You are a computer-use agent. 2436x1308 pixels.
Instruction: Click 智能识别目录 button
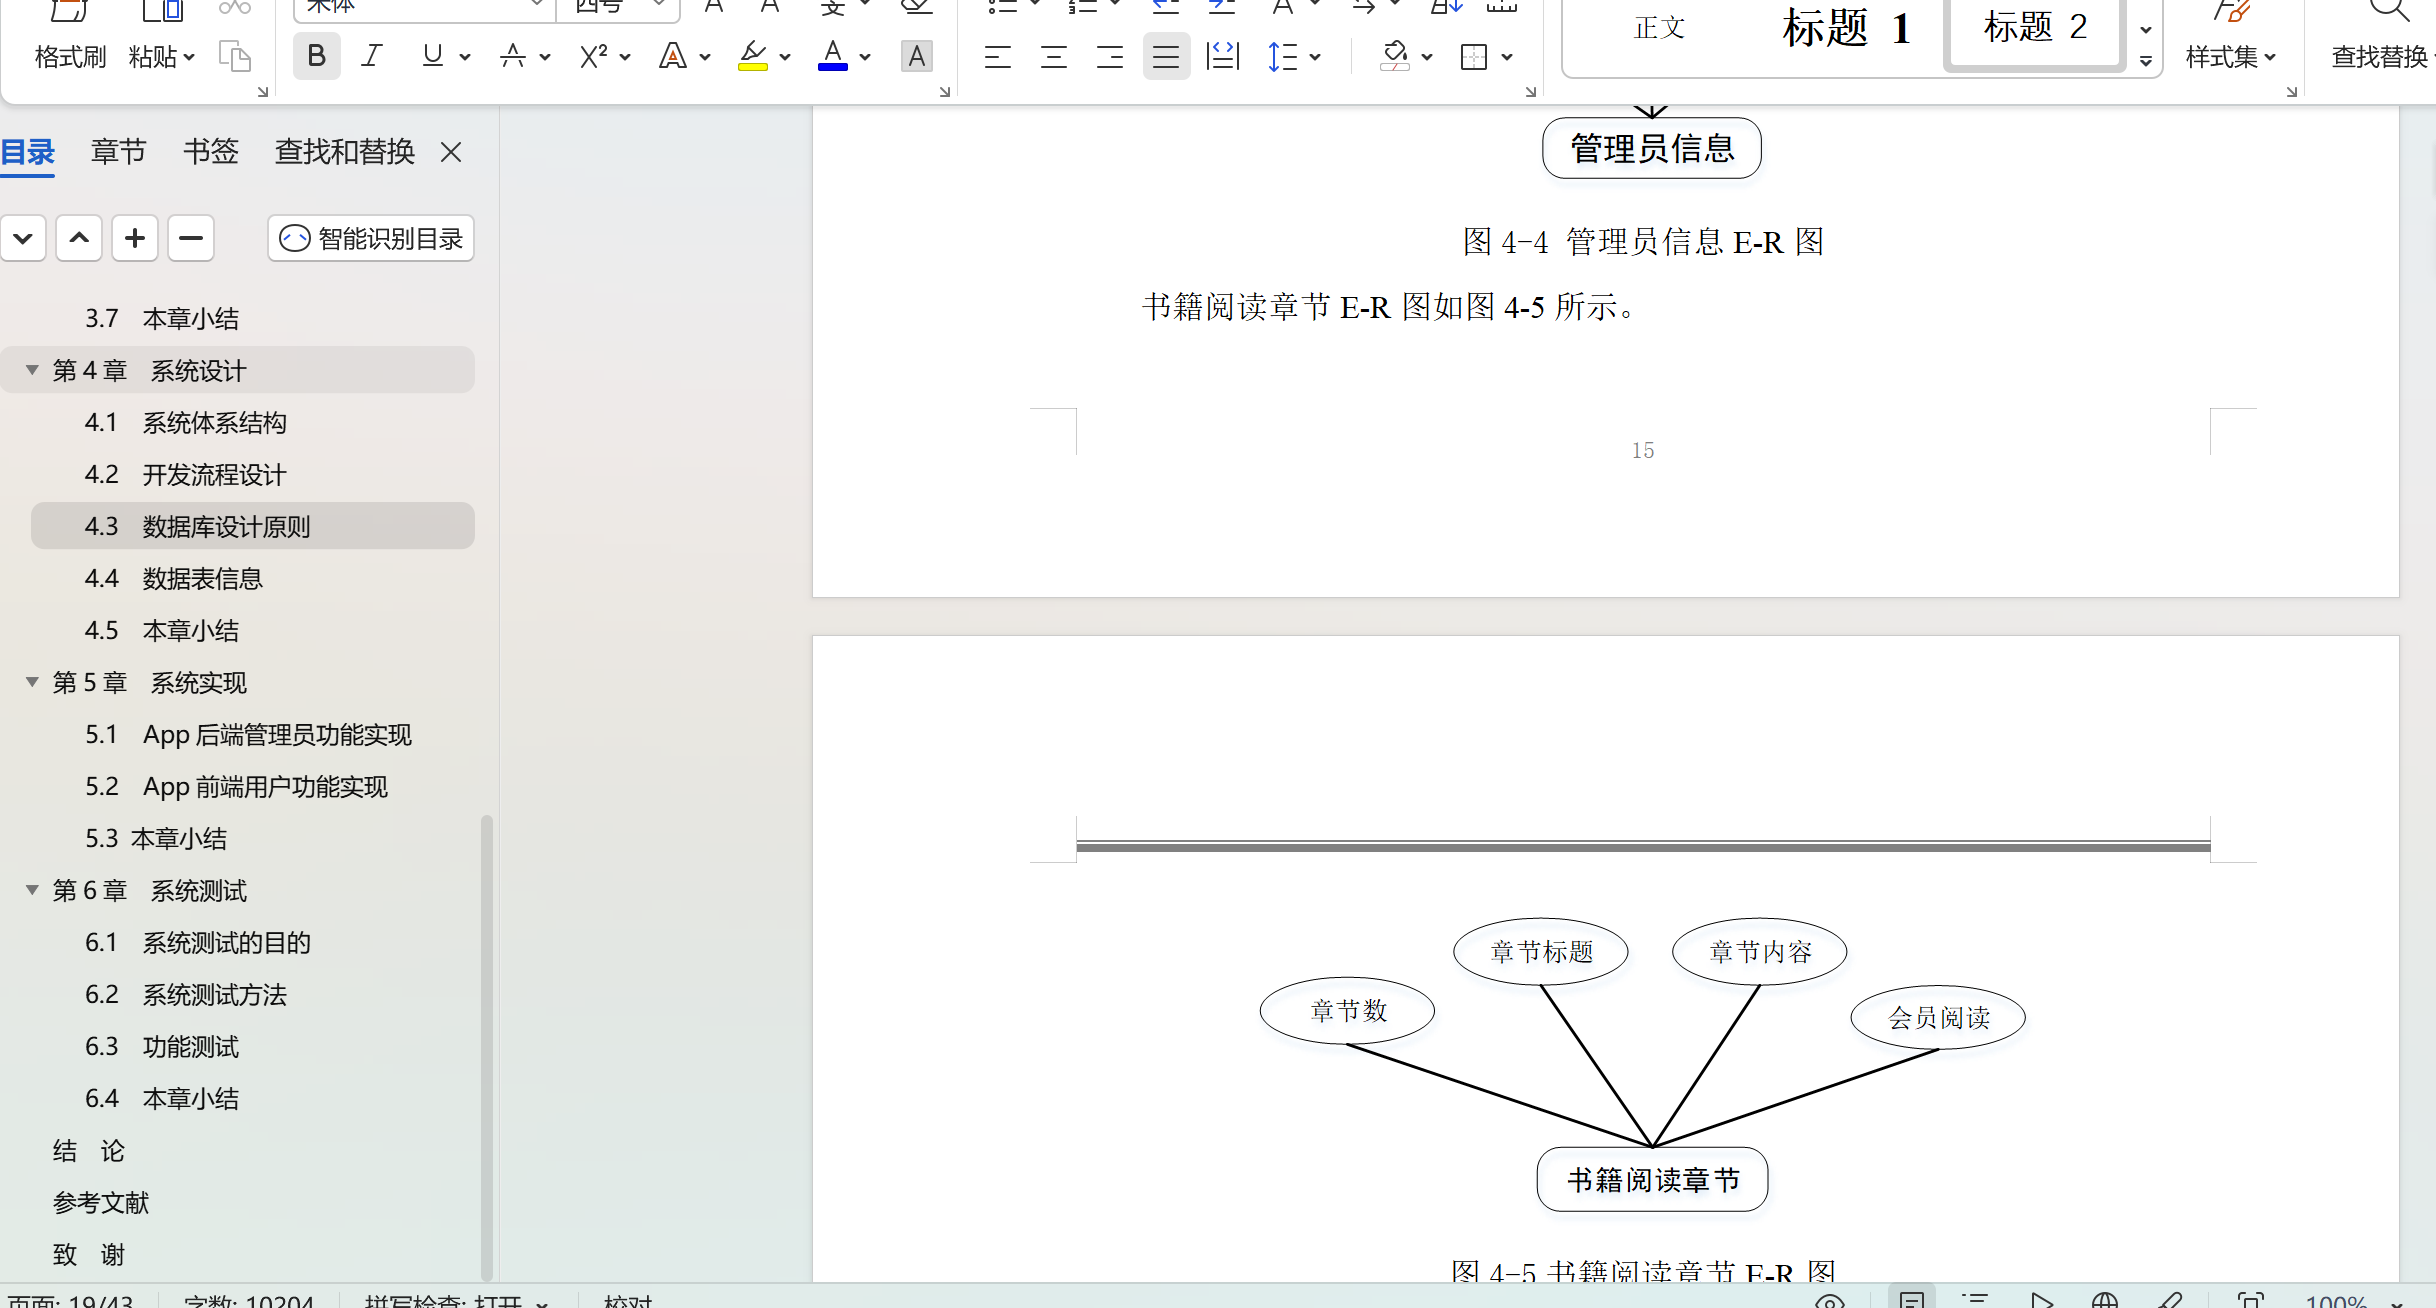pos(371,238)
